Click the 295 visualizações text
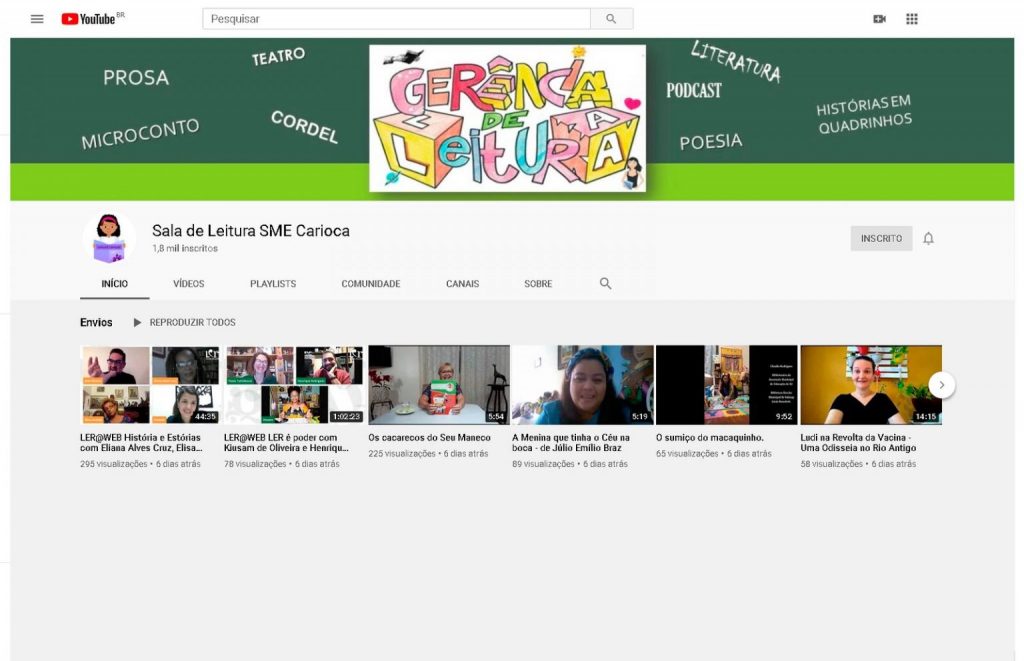 point(114,464)
